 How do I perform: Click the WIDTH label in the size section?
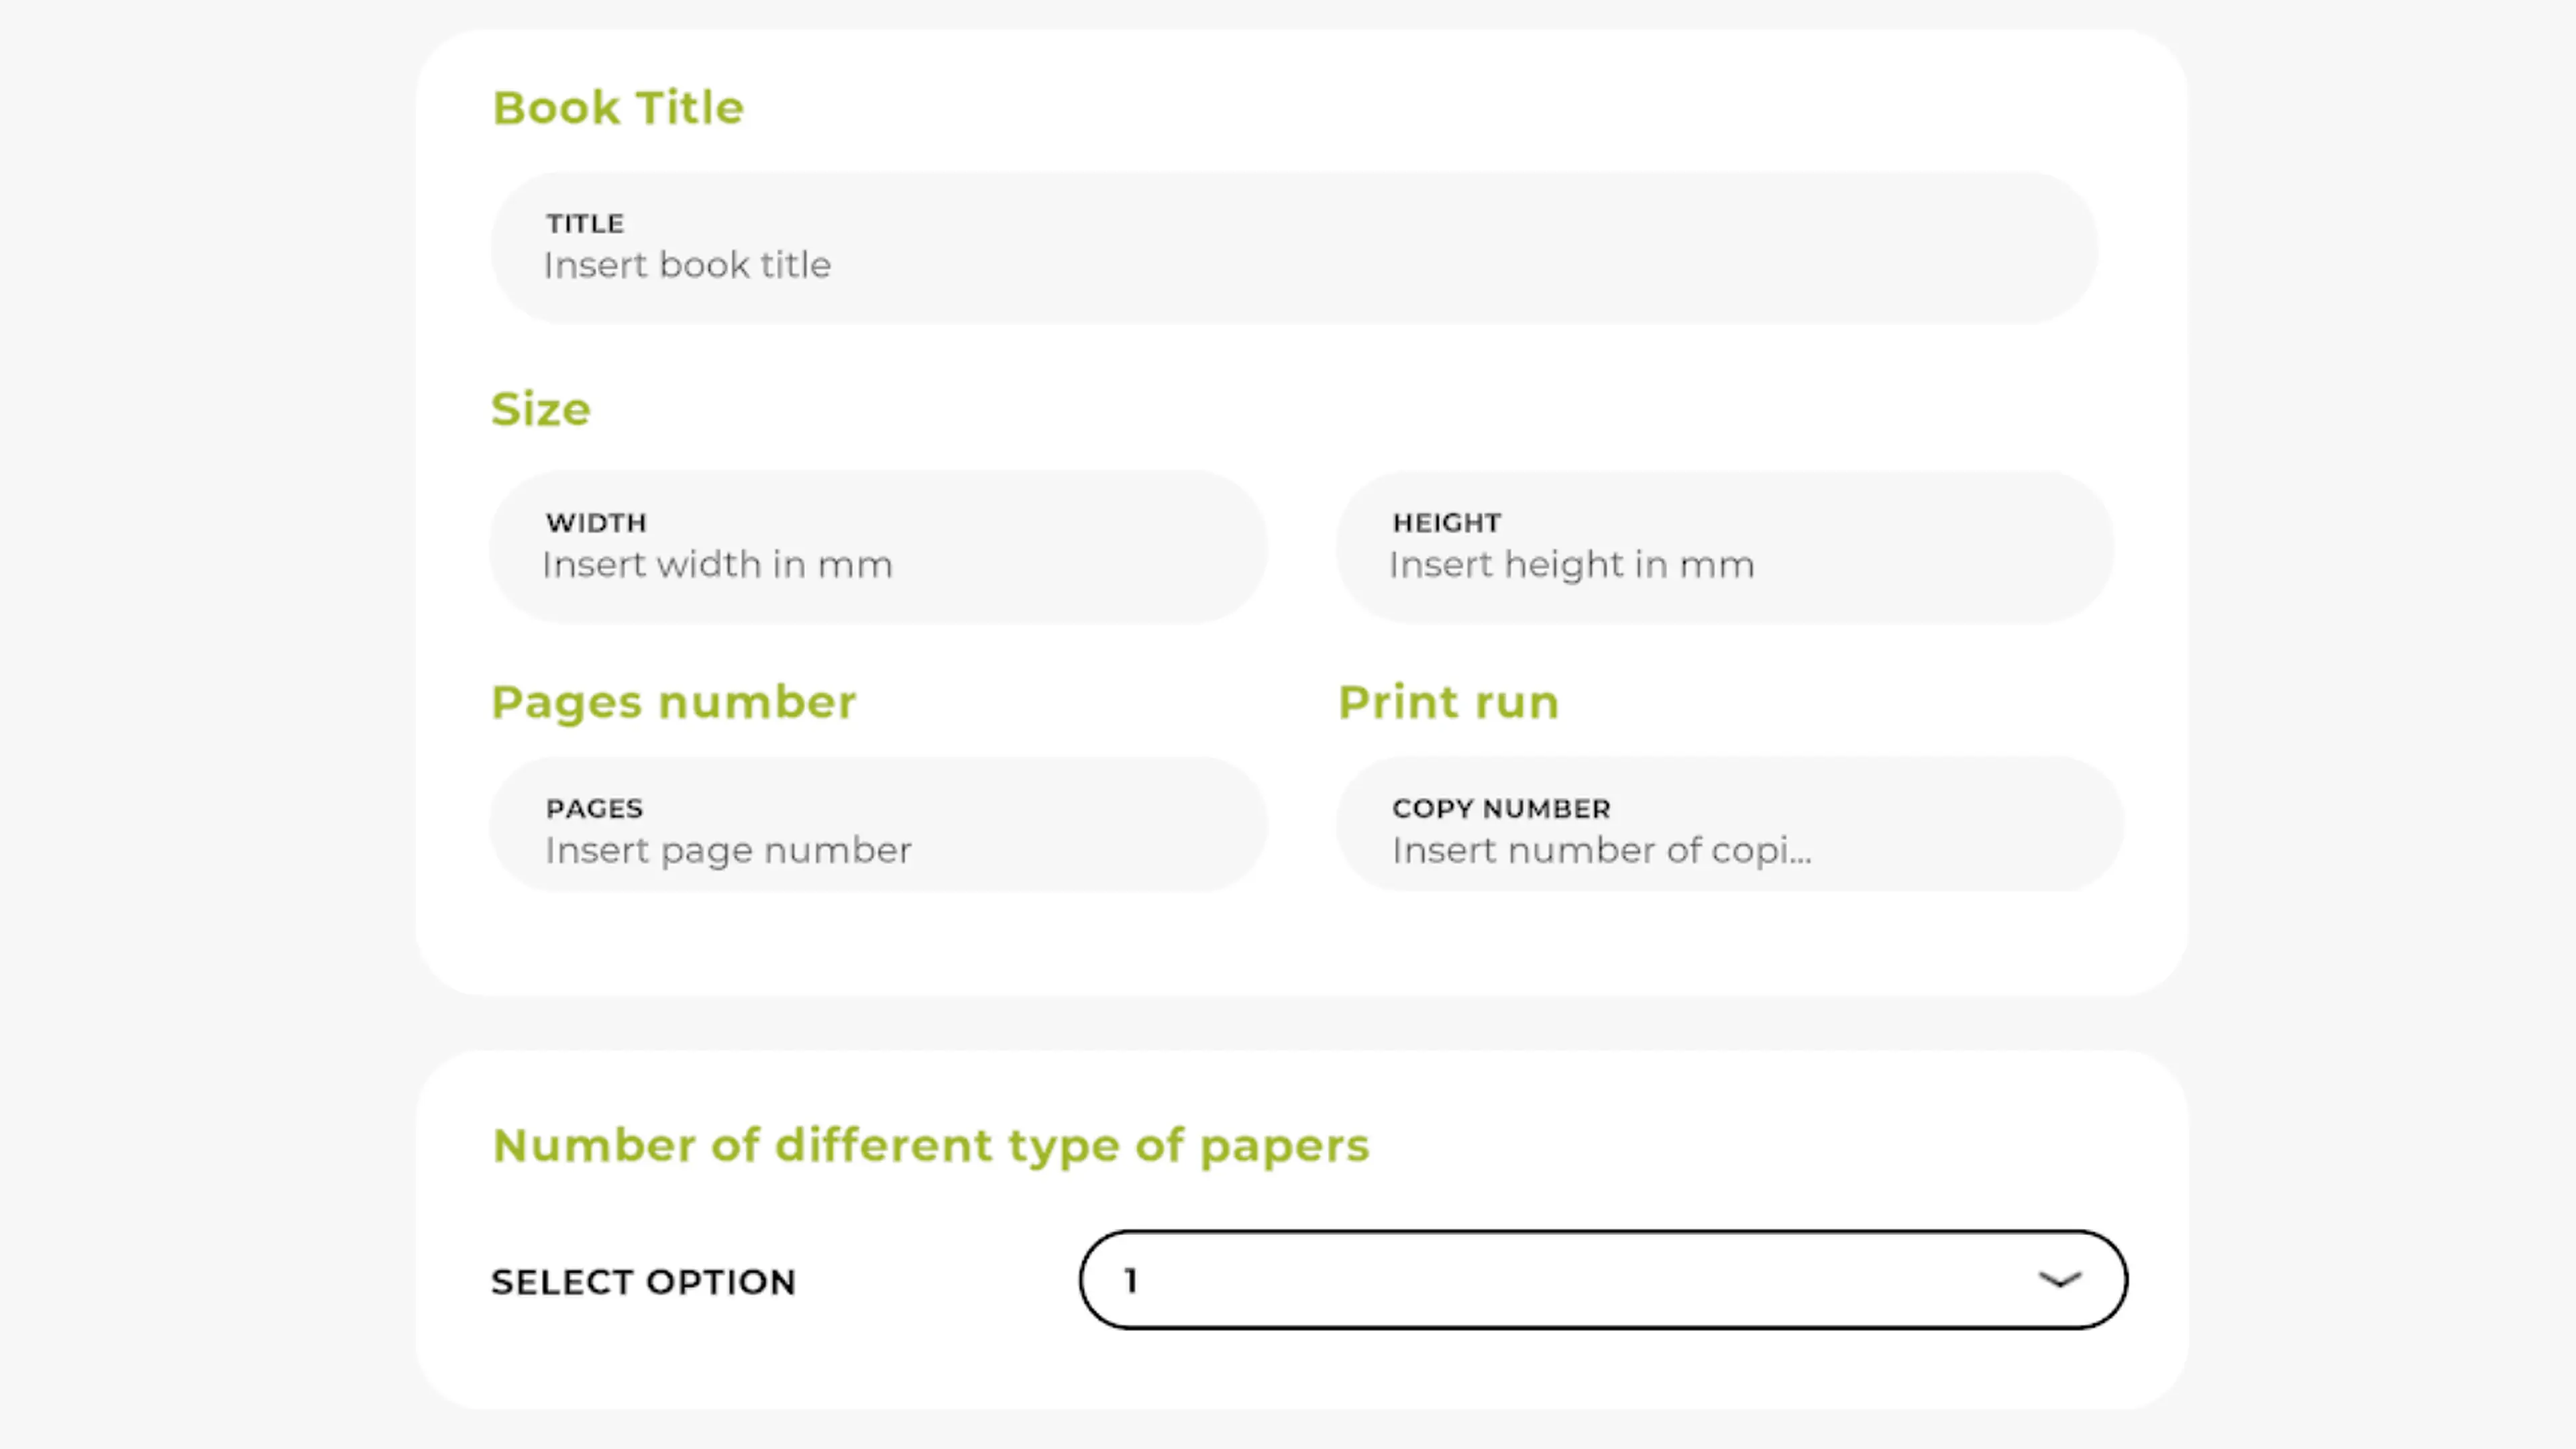596,523
